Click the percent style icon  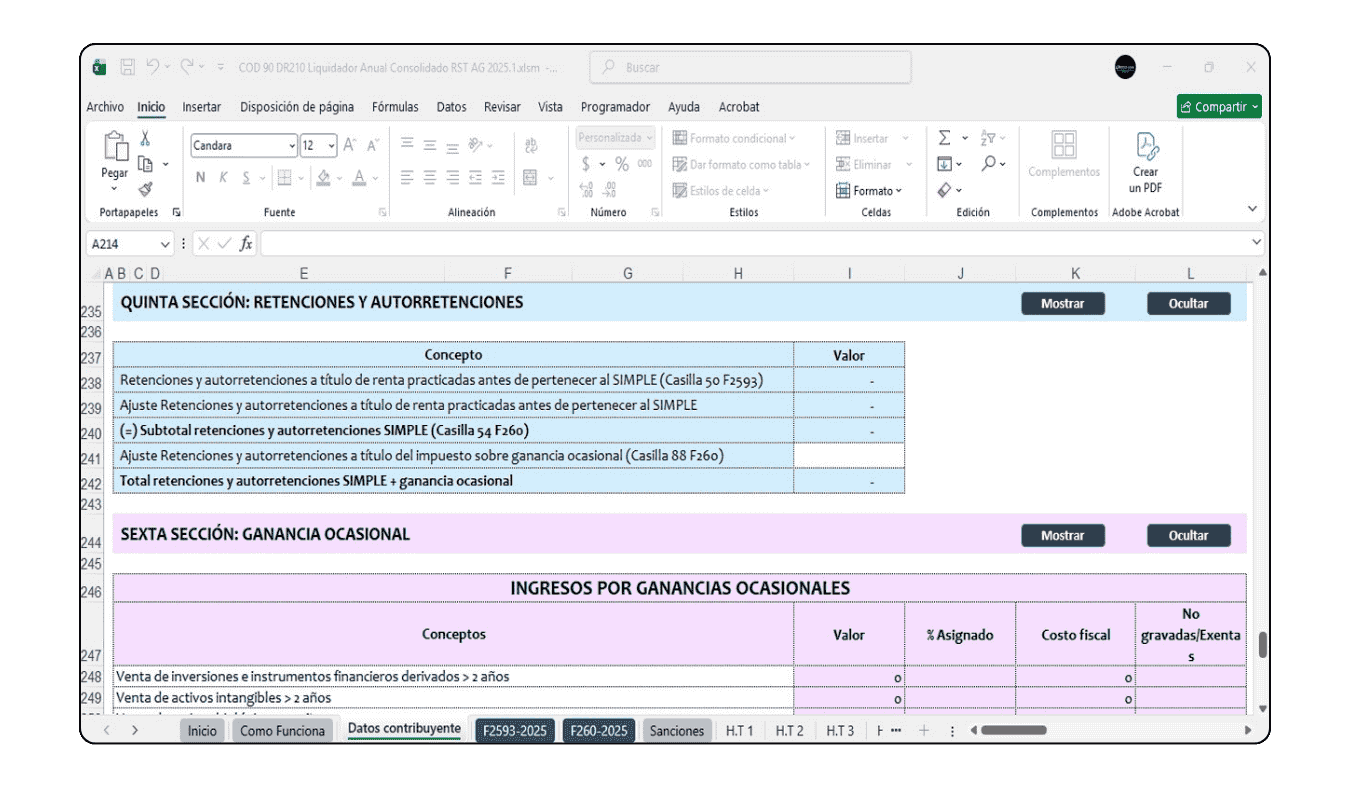pyautogui.click(x=621, y=164)
